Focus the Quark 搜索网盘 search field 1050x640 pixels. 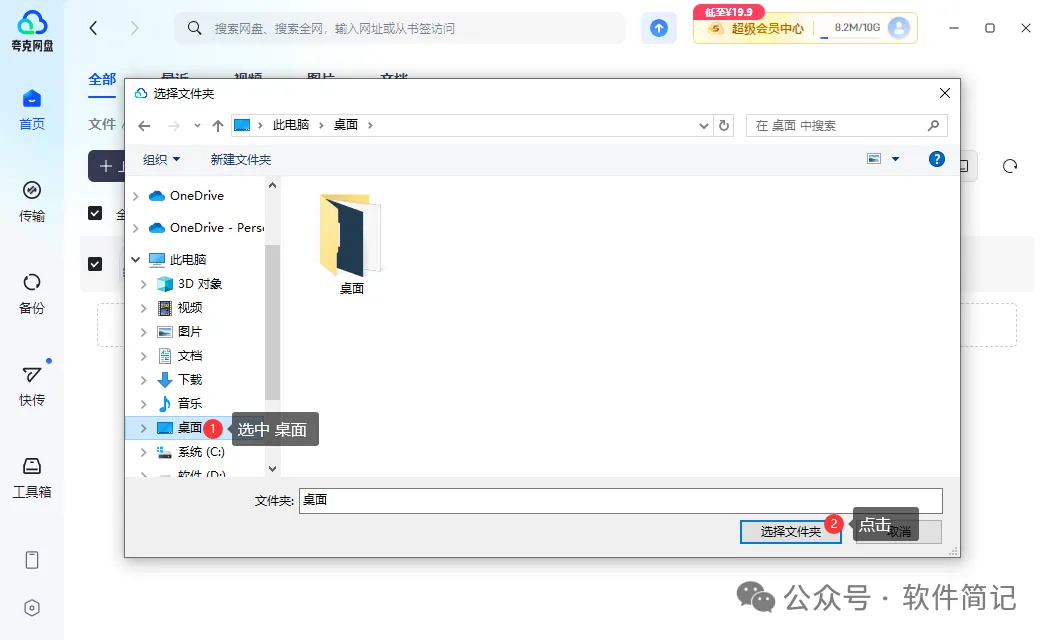tap(400, 28)
